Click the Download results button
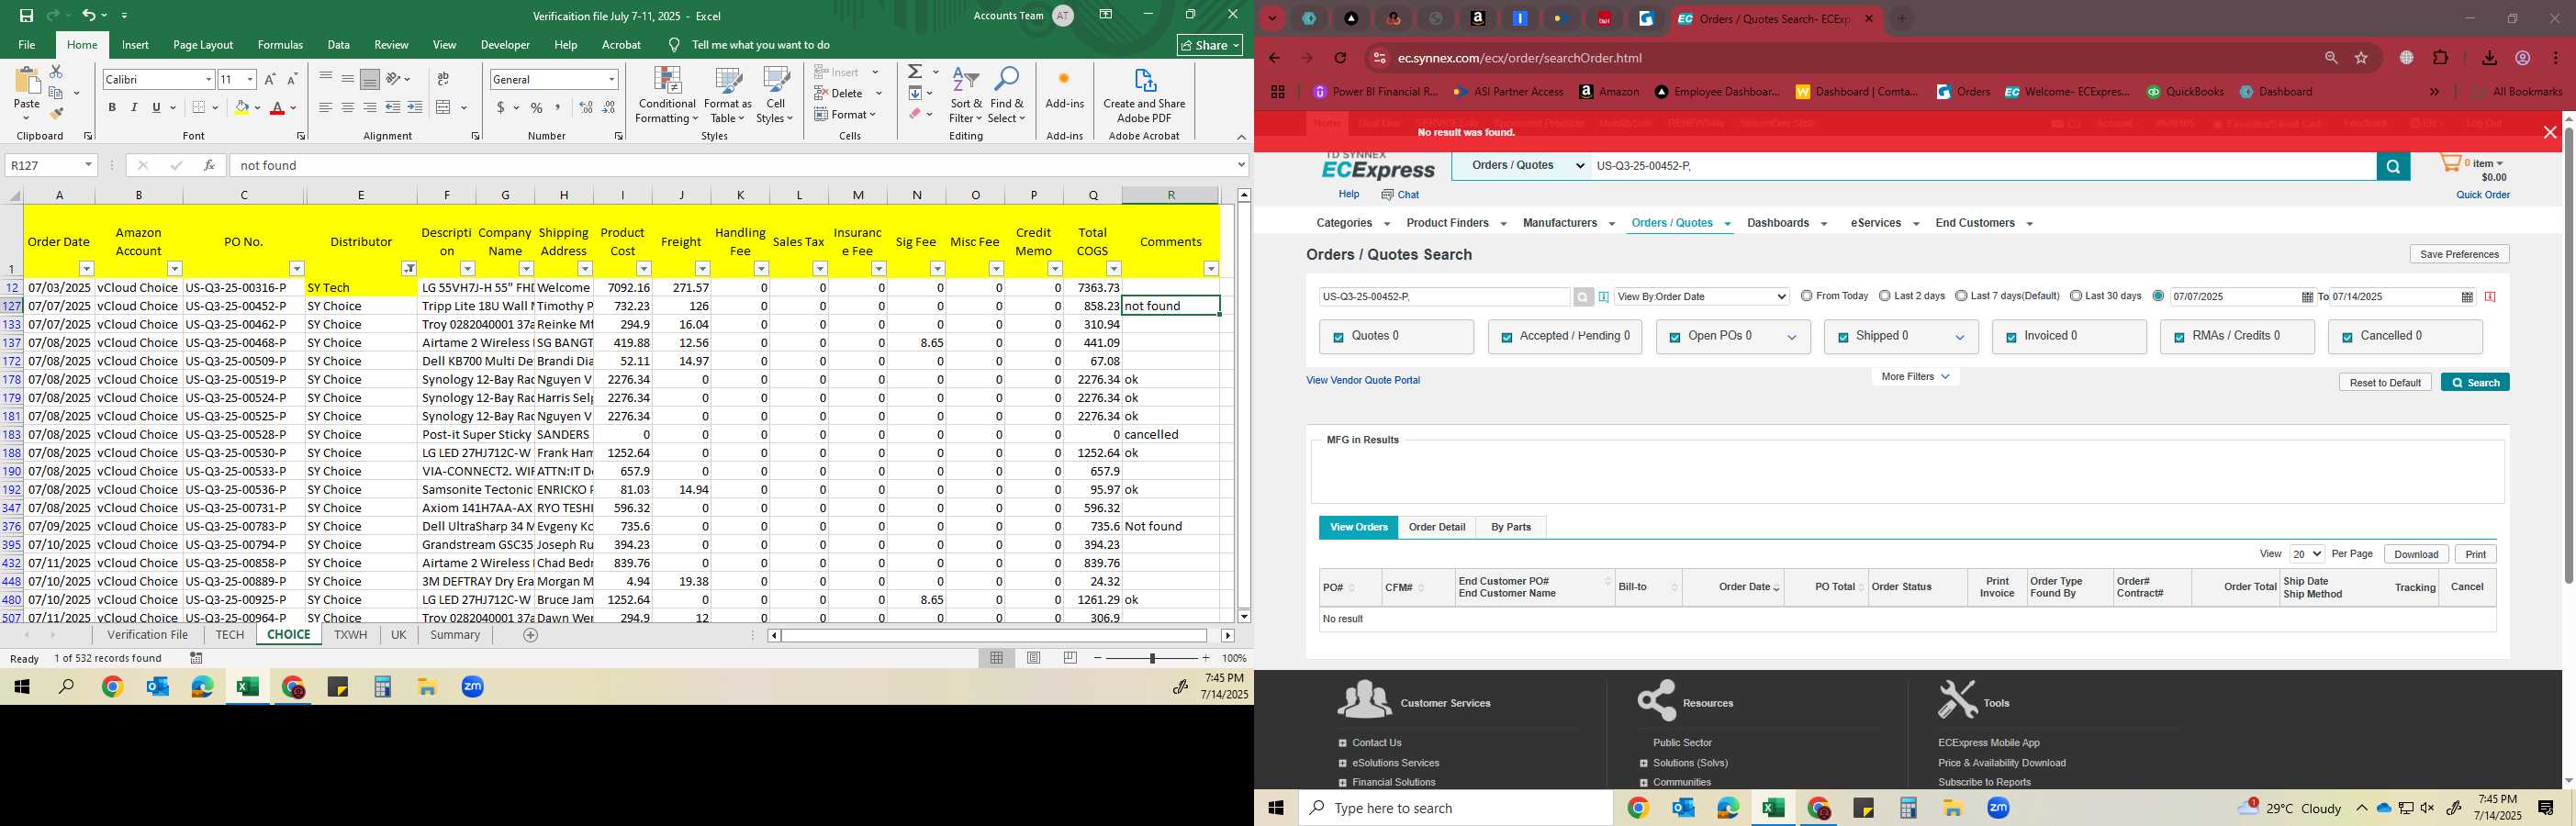The width and height of the screenshot is (2576, 826). [2416, 554]
